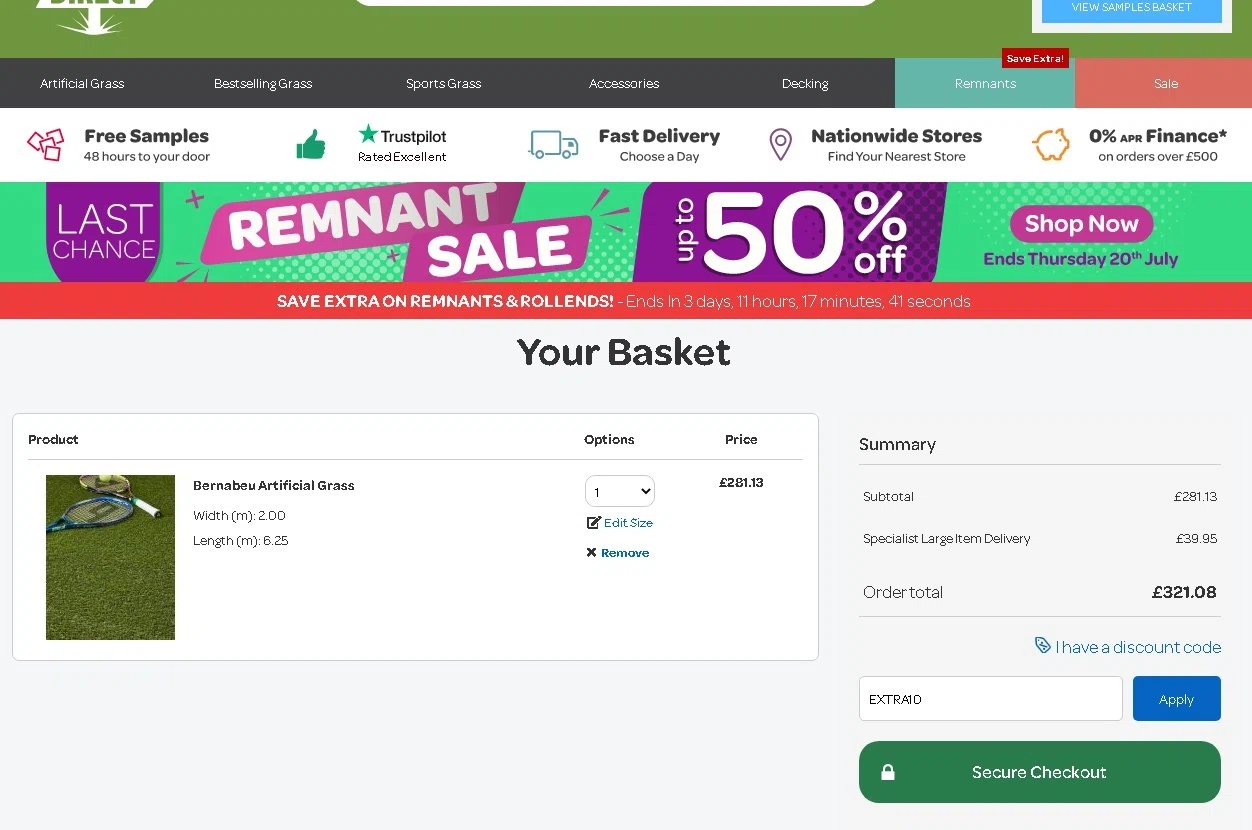Apply the discount code
1252x830 pixels.
pyautogui.click(x=1176, y=699)
